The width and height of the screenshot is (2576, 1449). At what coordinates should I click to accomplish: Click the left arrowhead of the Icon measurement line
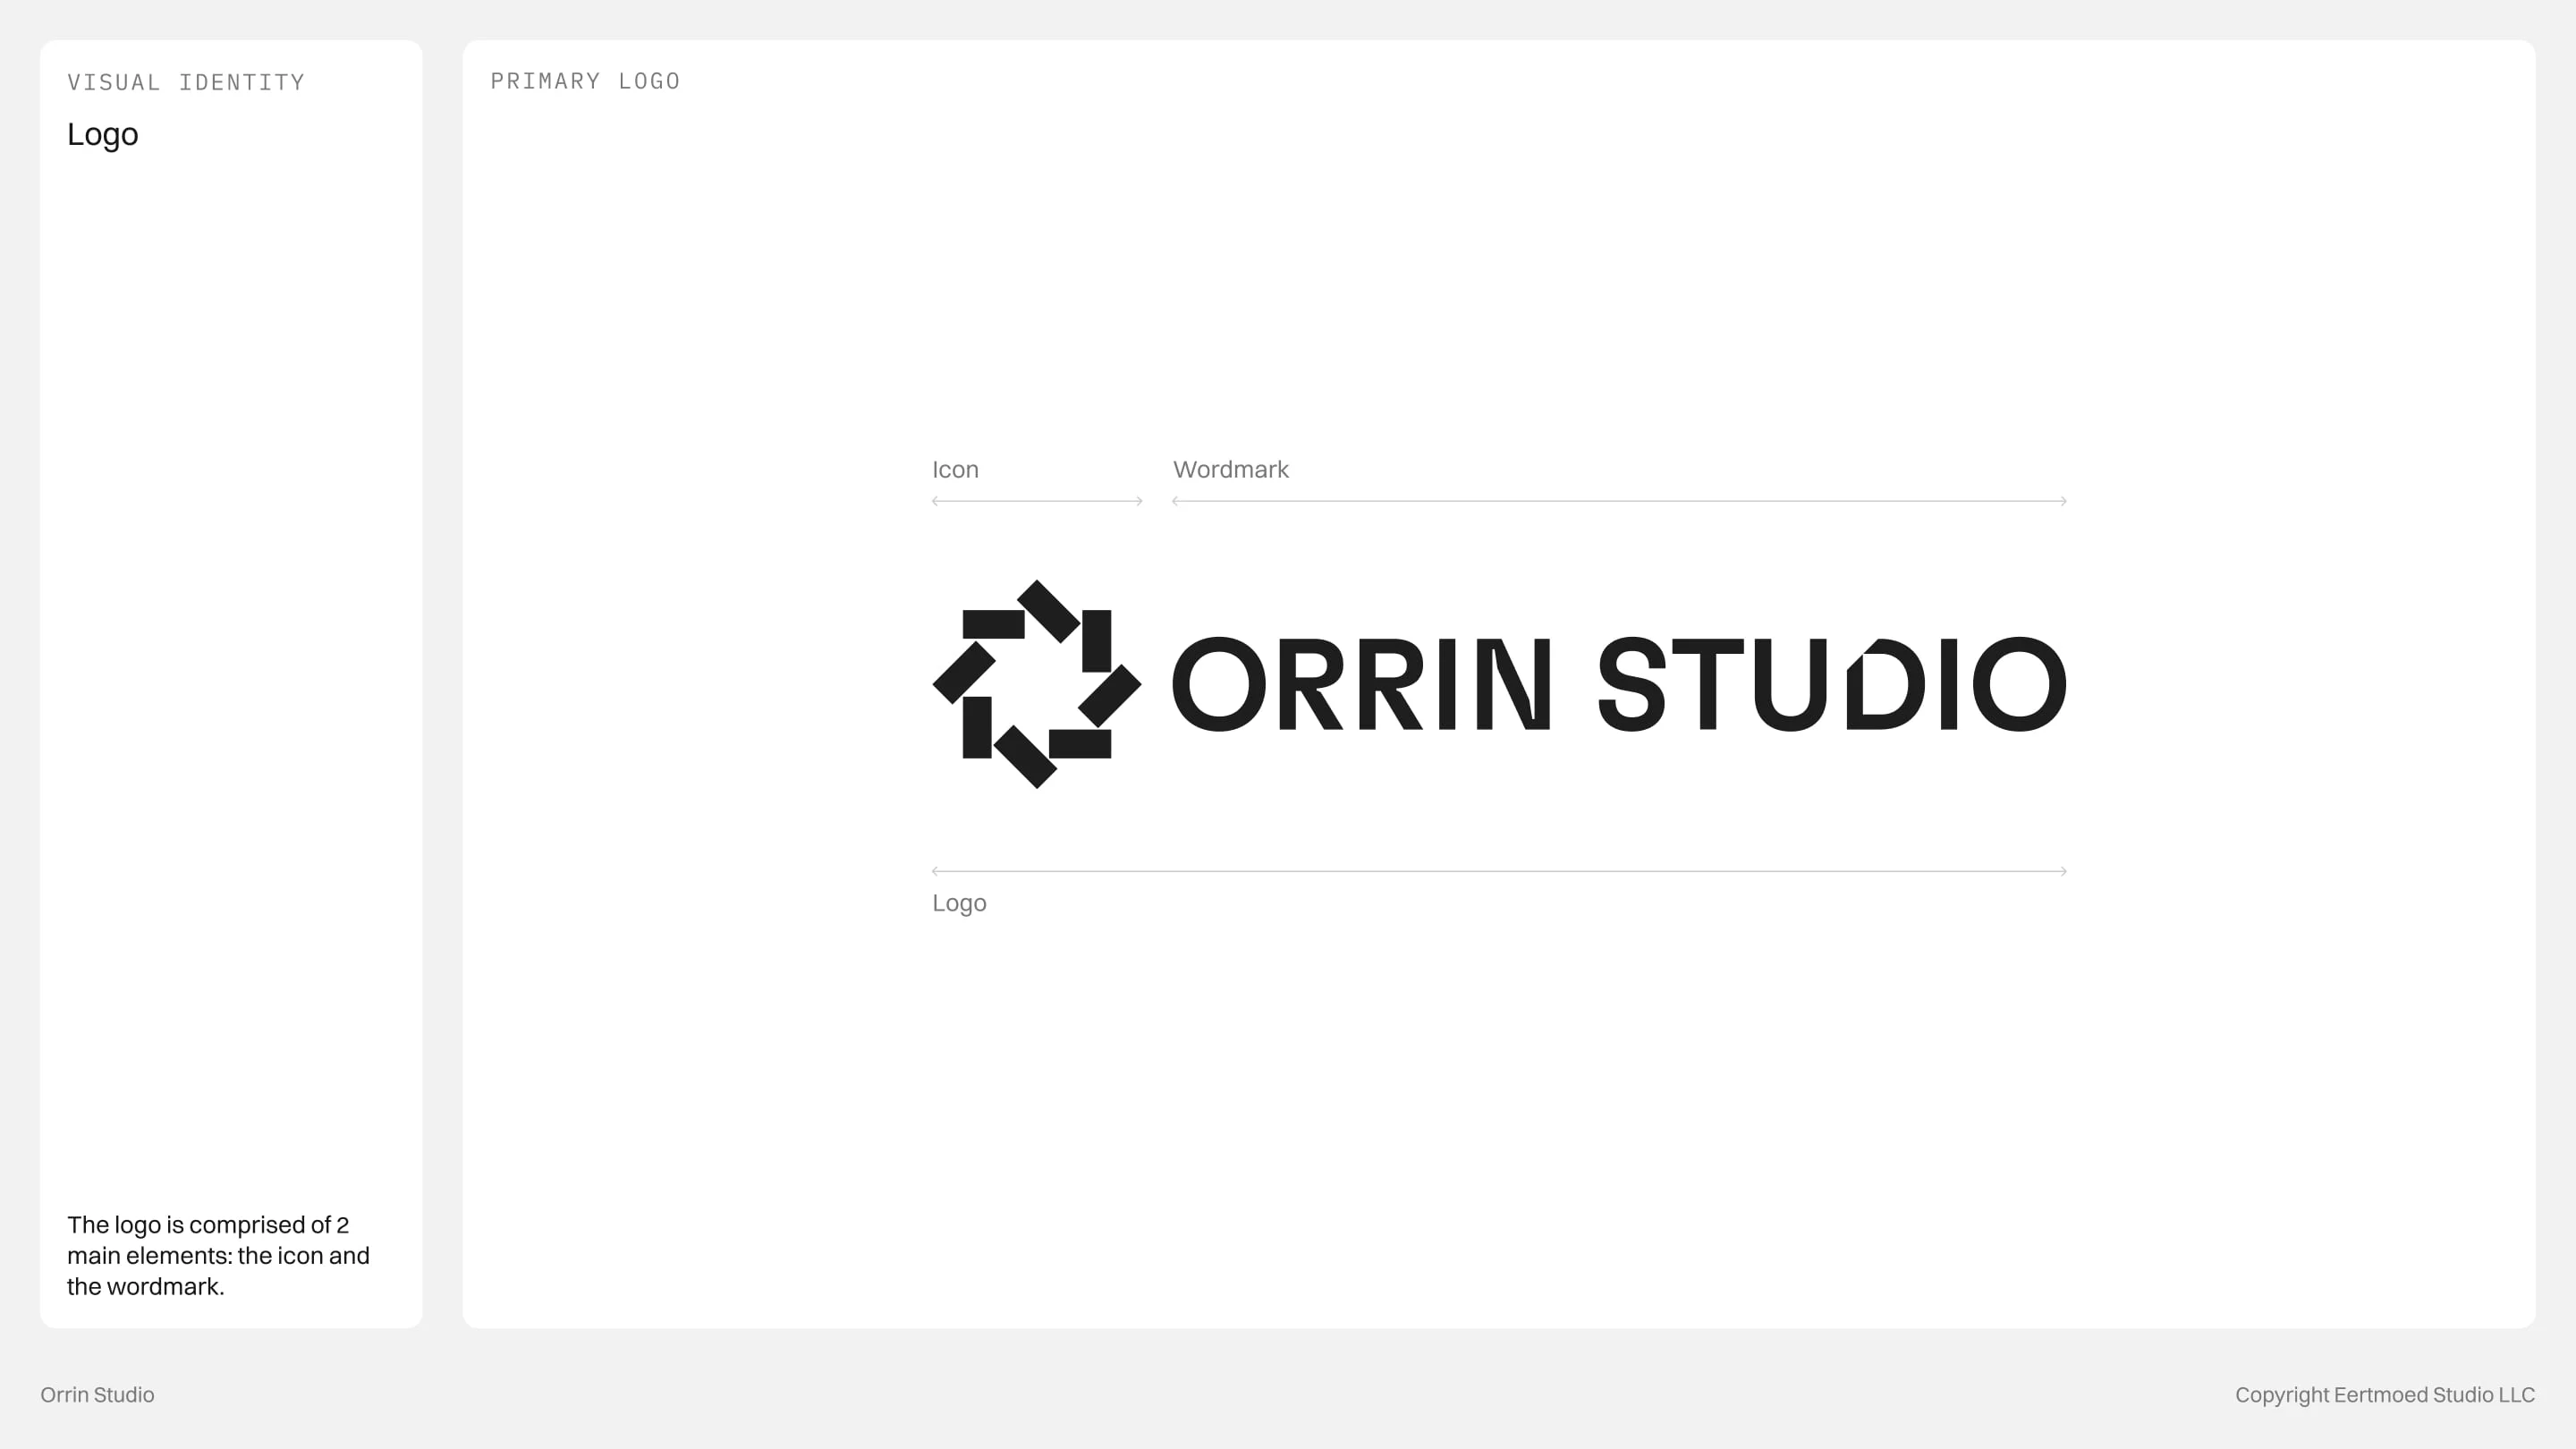pos(935,501)
